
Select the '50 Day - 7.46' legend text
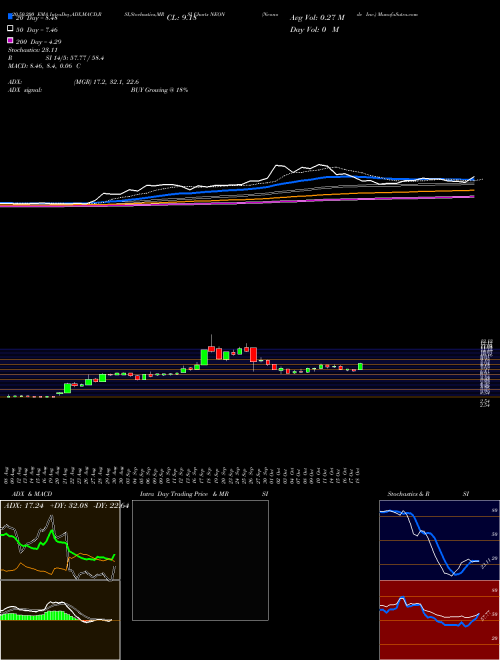37,30
